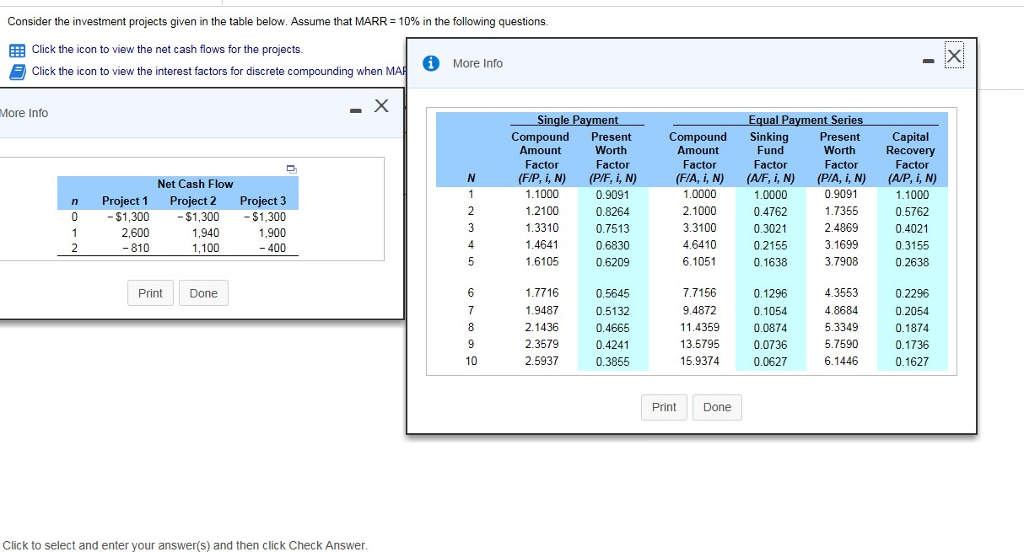Viewport: 1024px width, 552px height.
Task: Select the Project 3 column header
Action: point(262,201)
